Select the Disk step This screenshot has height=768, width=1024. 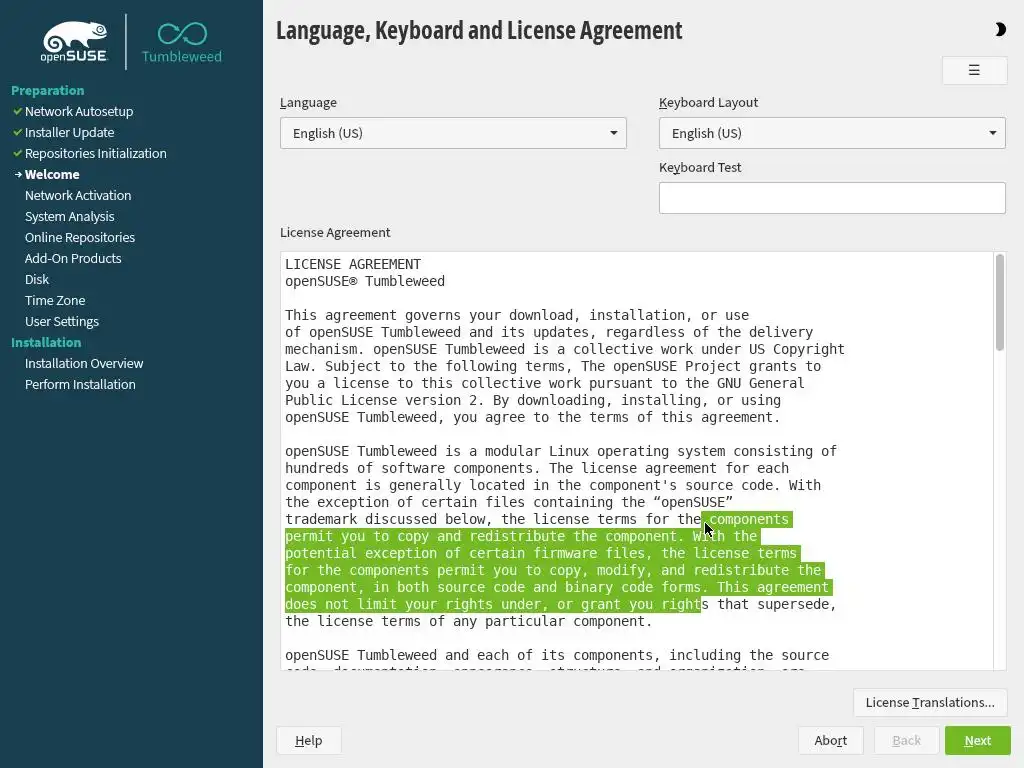(37, 280)
